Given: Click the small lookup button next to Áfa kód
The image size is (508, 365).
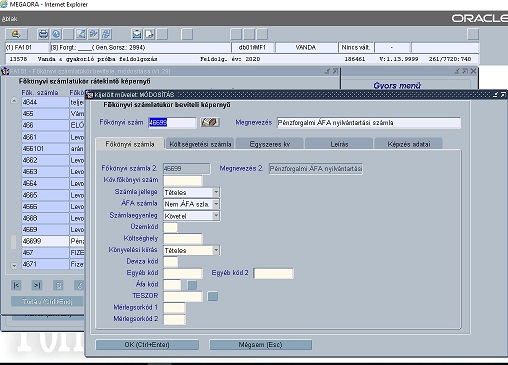Looking at the screenshot, I should coord(192,285).
